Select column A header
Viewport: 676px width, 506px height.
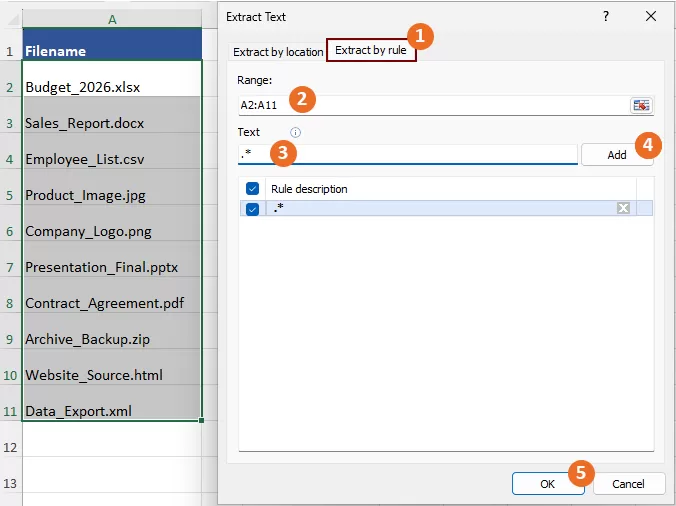(x=112, y=19)
